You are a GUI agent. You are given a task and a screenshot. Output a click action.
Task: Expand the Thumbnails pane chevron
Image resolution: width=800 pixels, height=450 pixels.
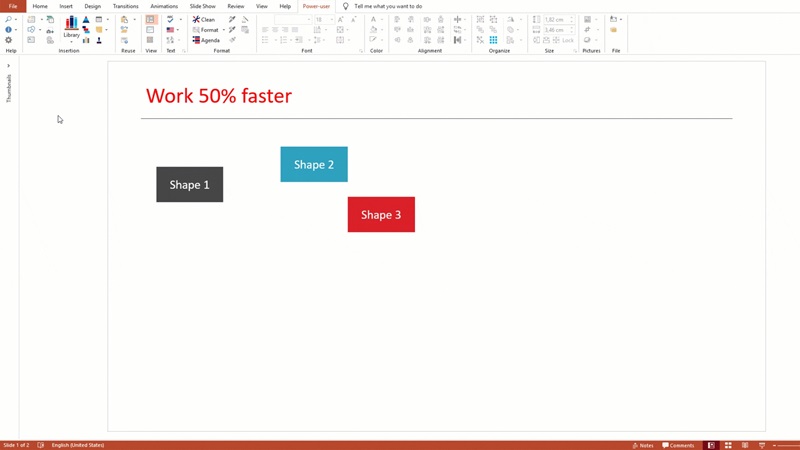pos(8,66)
